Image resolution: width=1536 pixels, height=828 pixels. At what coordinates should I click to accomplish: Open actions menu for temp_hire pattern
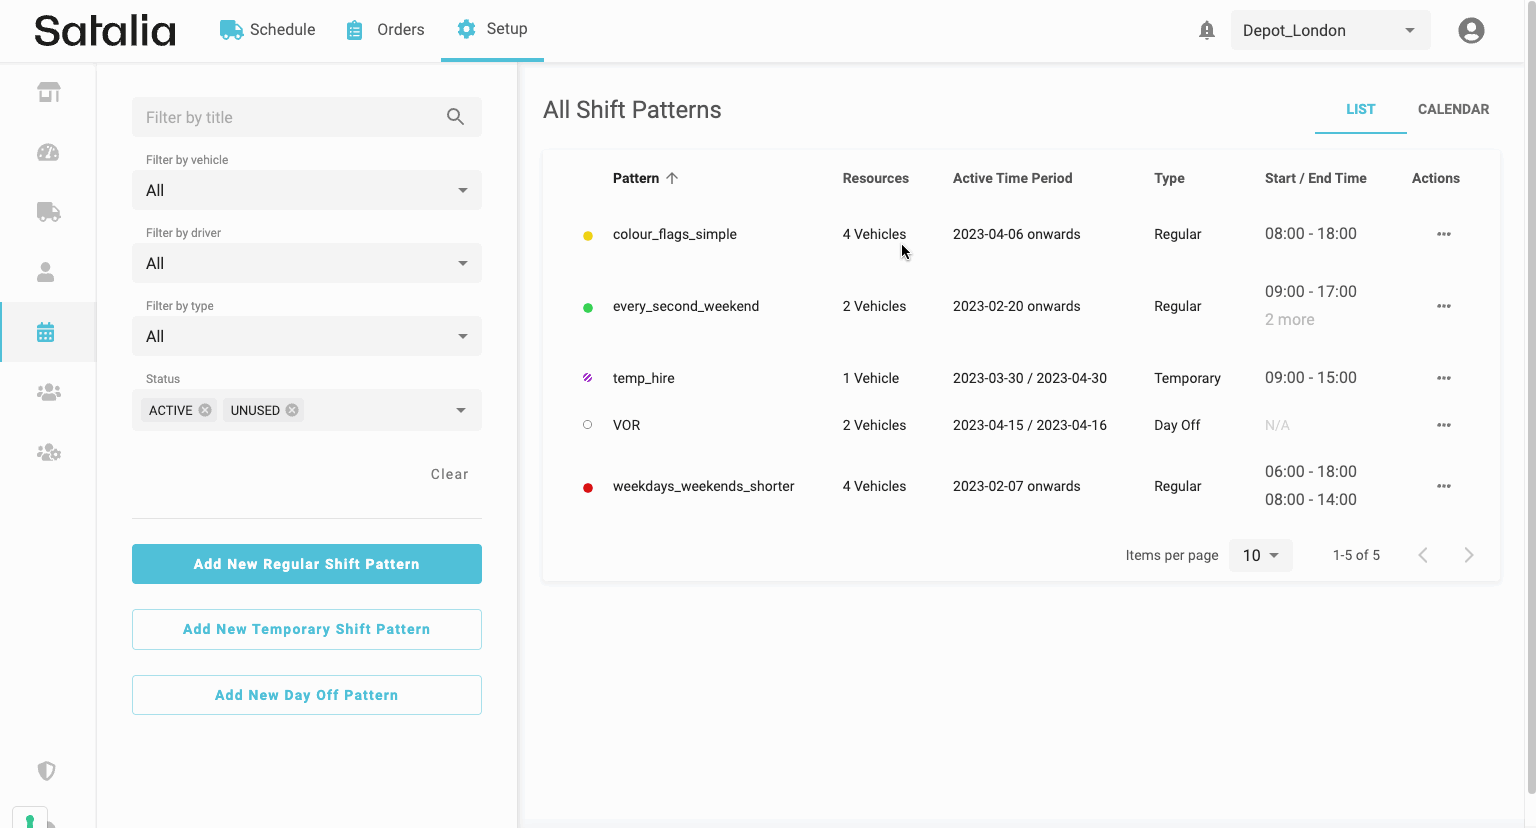[x=1443, y=378]
